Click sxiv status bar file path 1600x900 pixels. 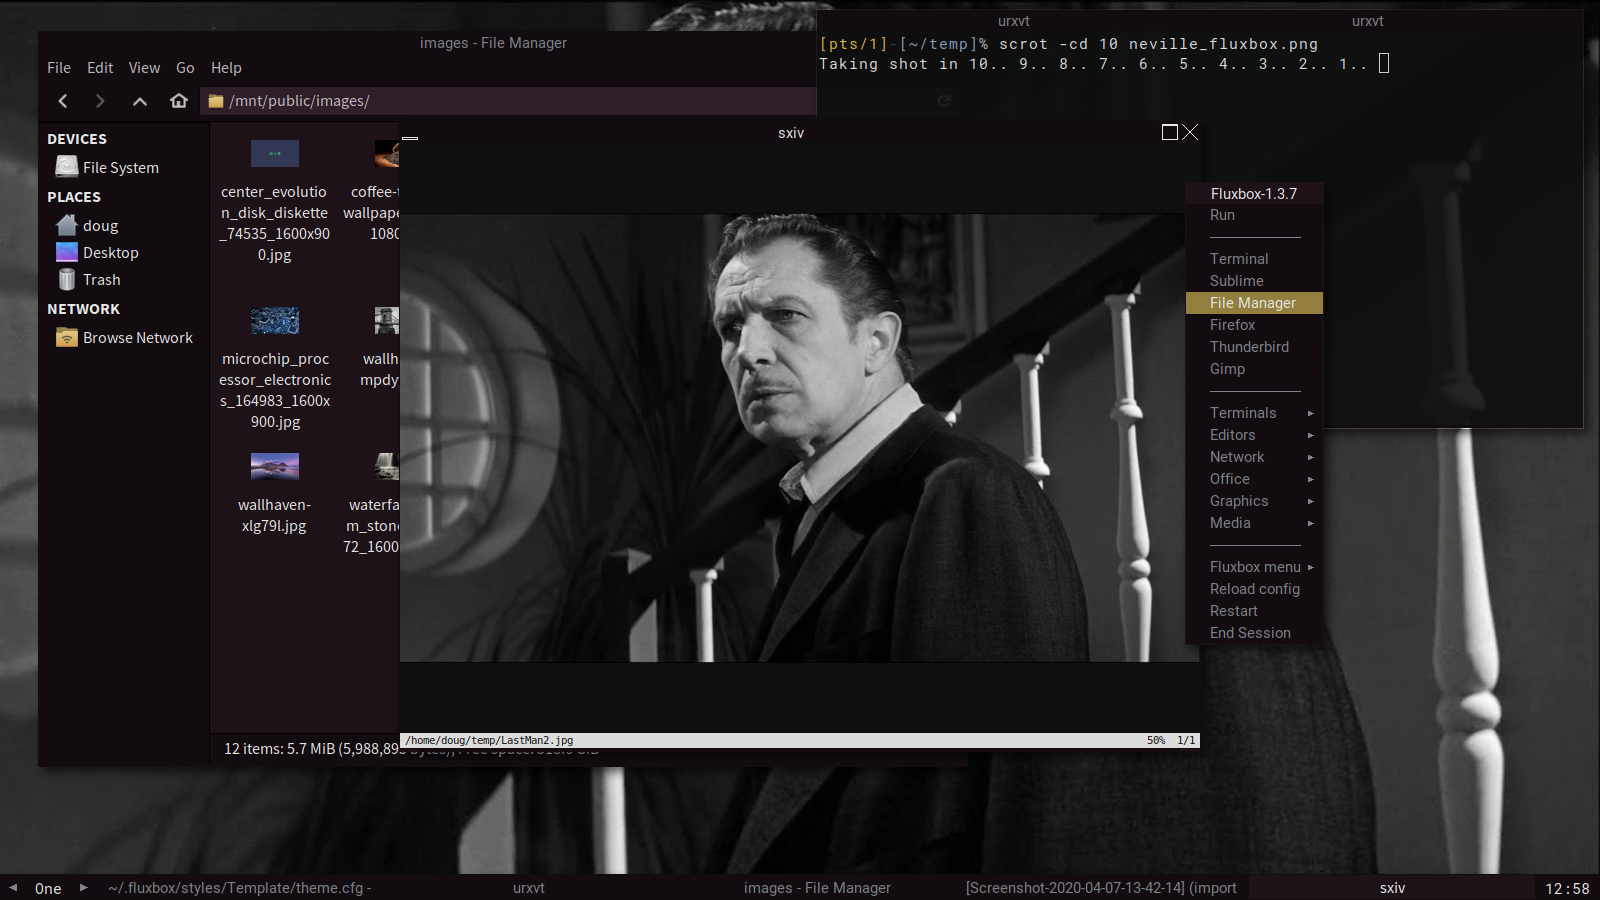tap(489, 741)
